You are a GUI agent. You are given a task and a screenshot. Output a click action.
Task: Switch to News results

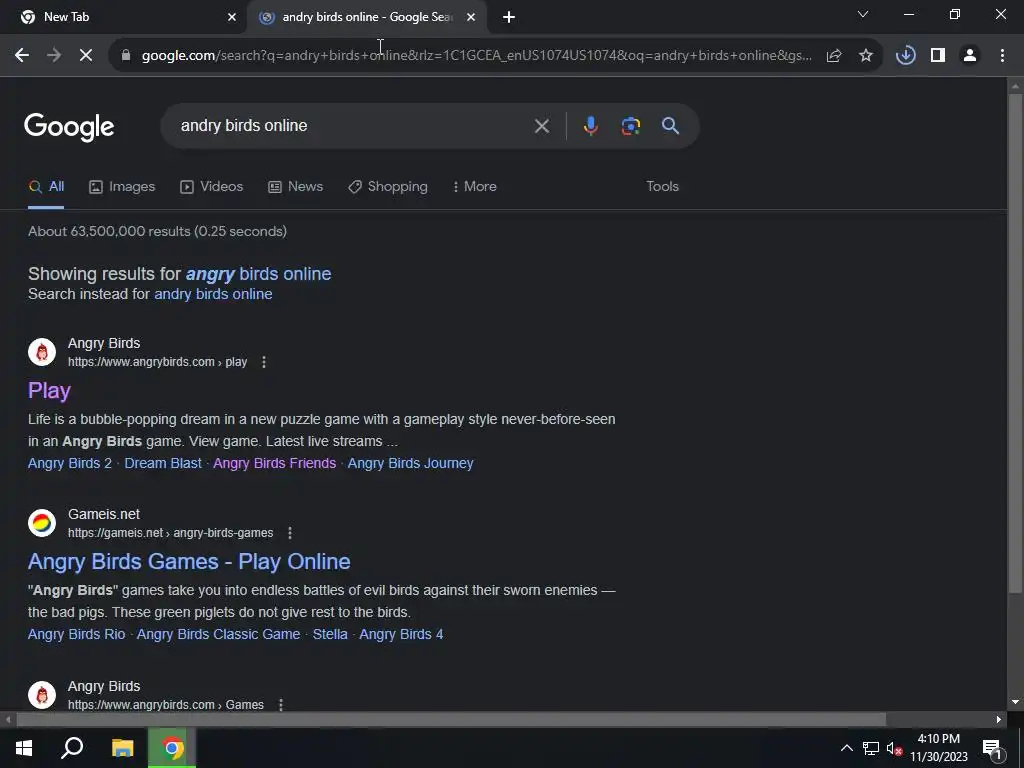(295, 187)
